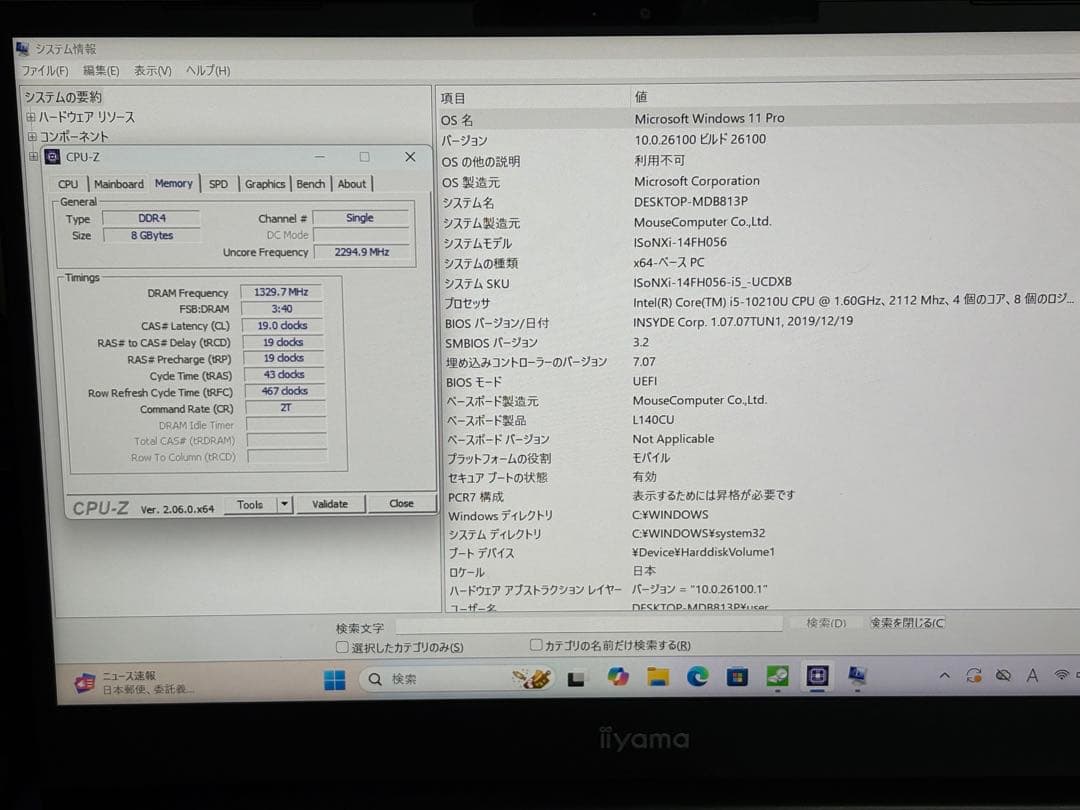Image resolution: width=1080 pixels, height=810 pixels.
Task: Open File Explorer on the taskbar
Action: [658, 677]
